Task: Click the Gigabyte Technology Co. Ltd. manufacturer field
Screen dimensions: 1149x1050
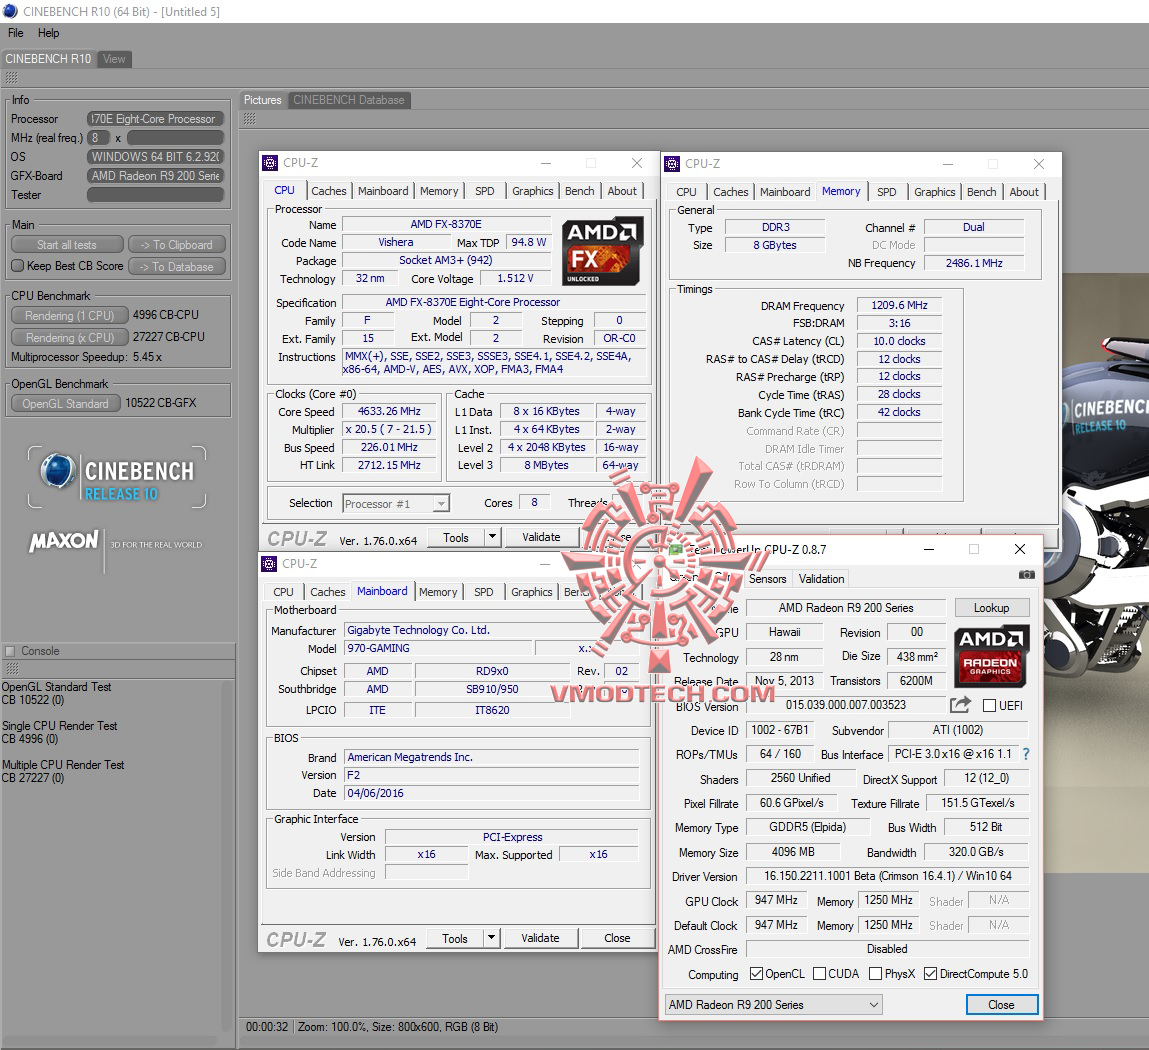Action: tap(491, 630)
